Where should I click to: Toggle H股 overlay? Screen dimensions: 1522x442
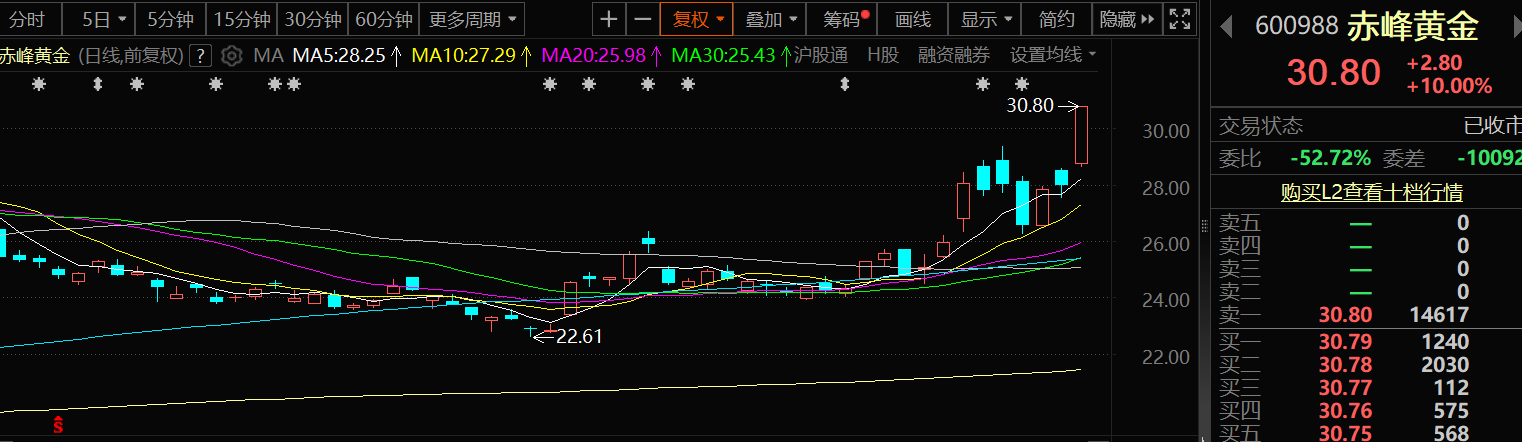pyautogui.click(x=882, y=55)
